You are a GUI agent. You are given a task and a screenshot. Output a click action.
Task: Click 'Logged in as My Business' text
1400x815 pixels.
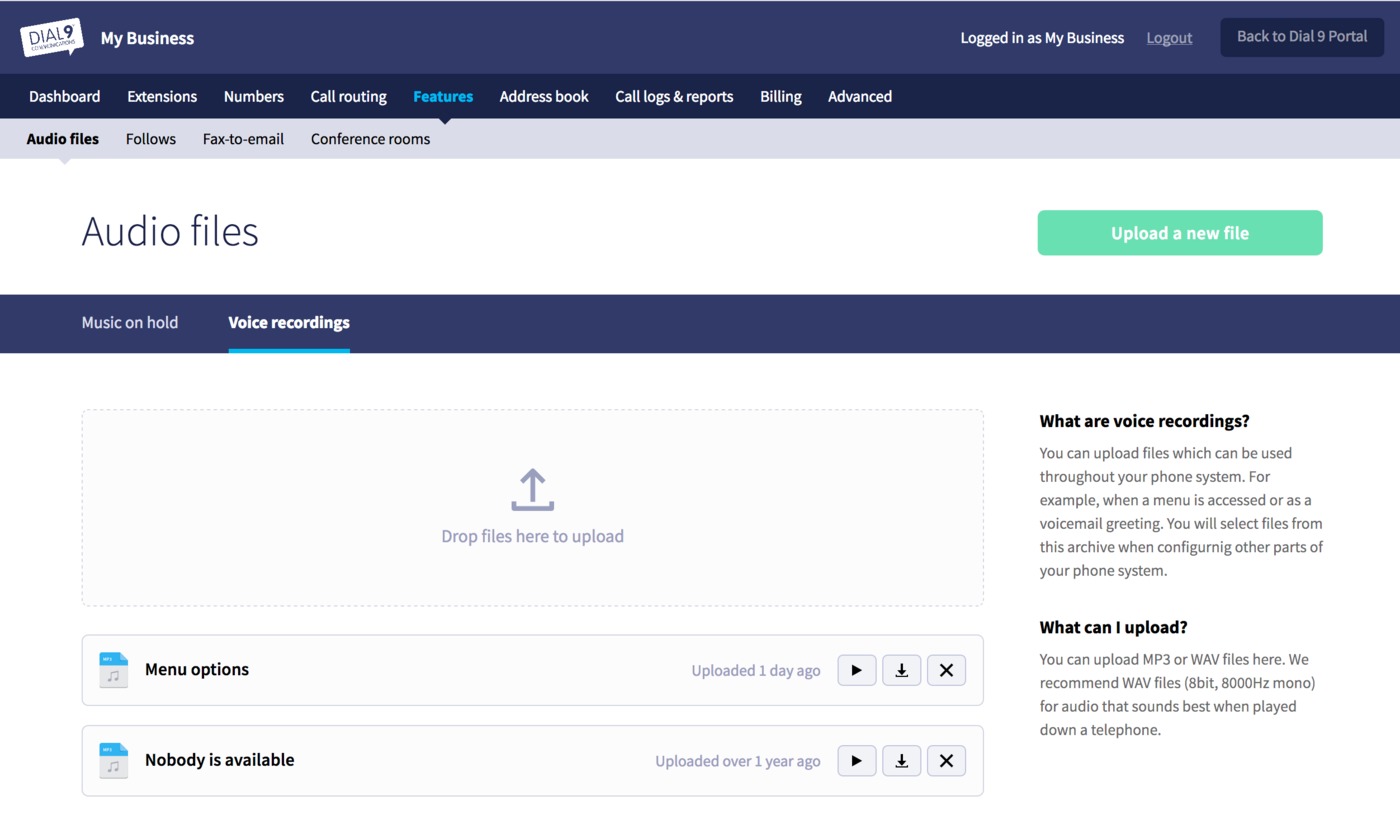point(1042,38)
